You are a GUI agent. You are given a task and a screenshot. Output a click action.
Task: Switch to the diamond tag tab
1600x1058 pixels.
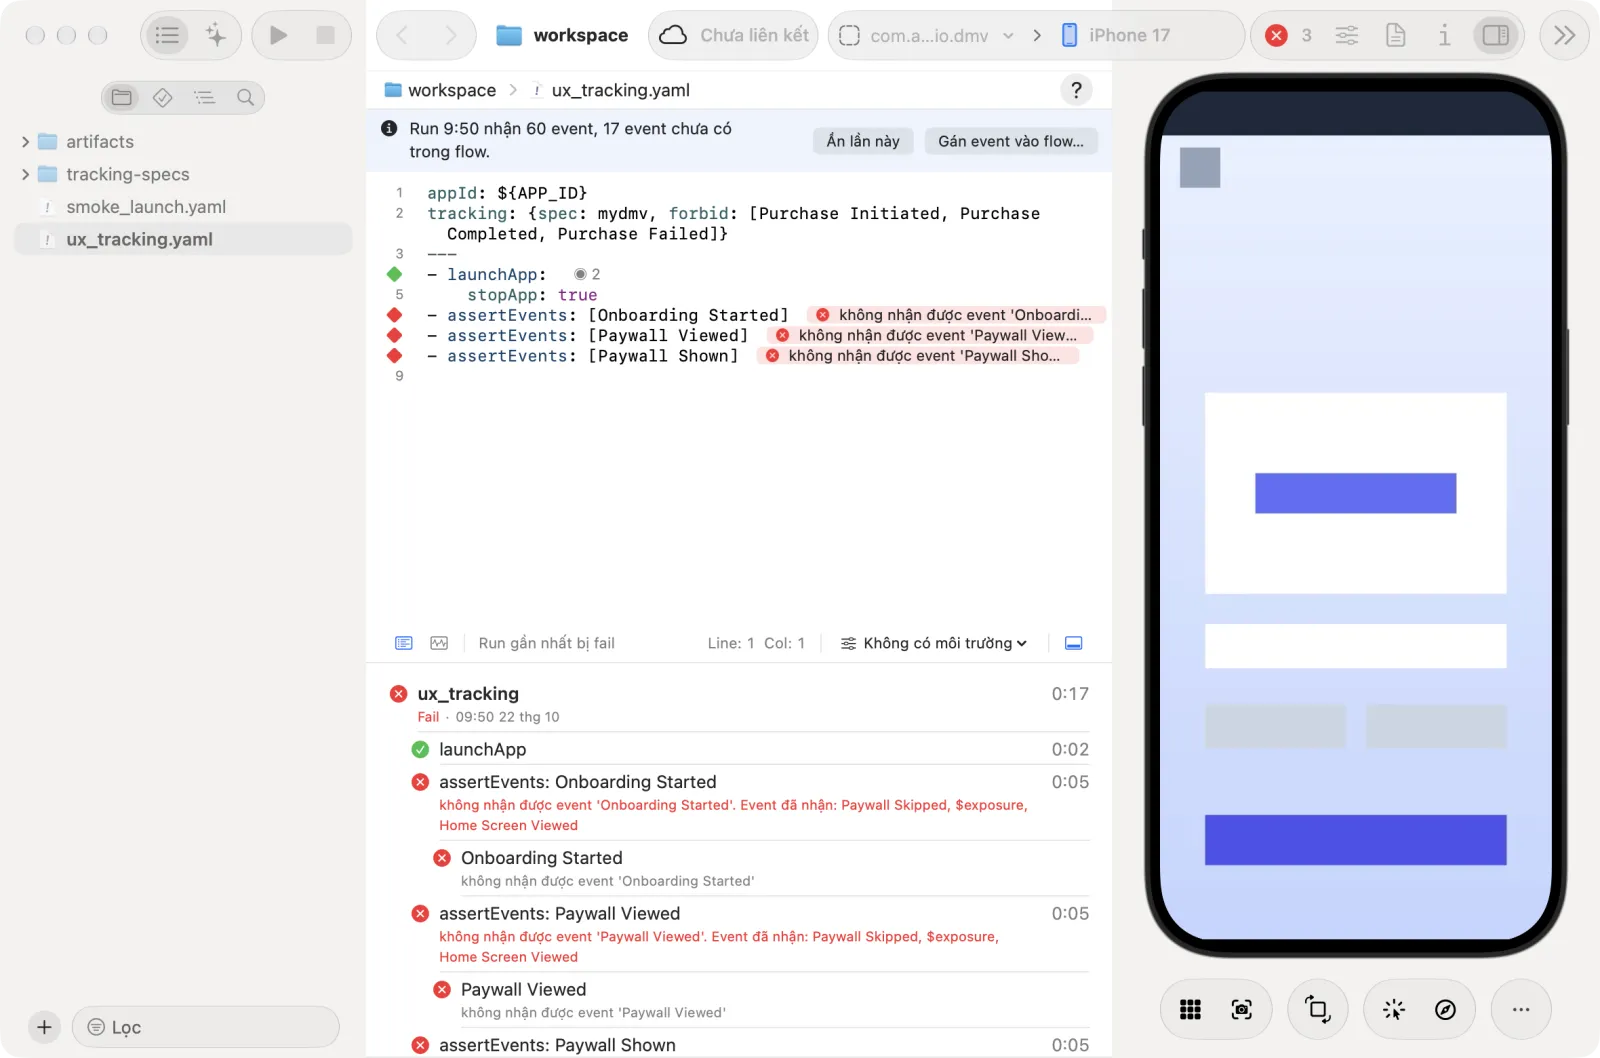pos(163,97)
